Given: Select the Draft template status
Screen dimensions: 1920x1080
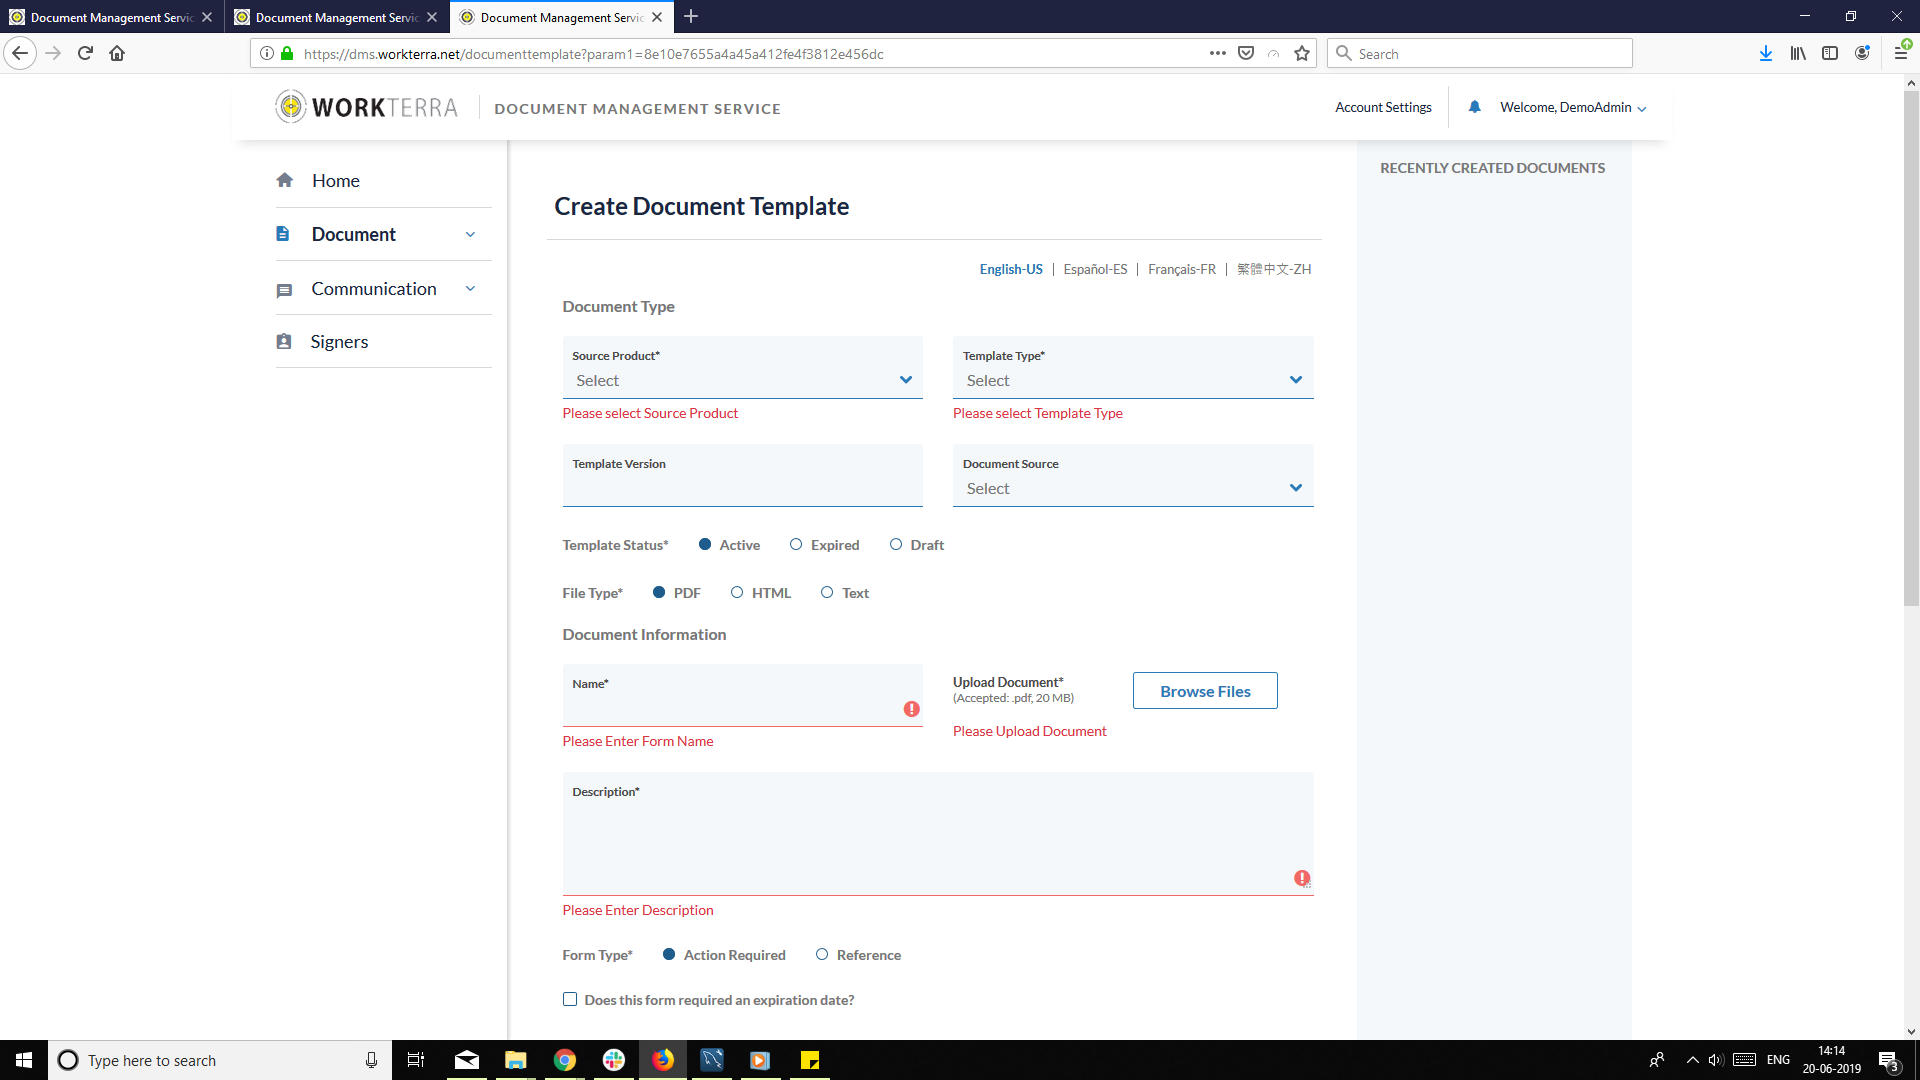Looking at the screenshot, I should pos(896,545).
